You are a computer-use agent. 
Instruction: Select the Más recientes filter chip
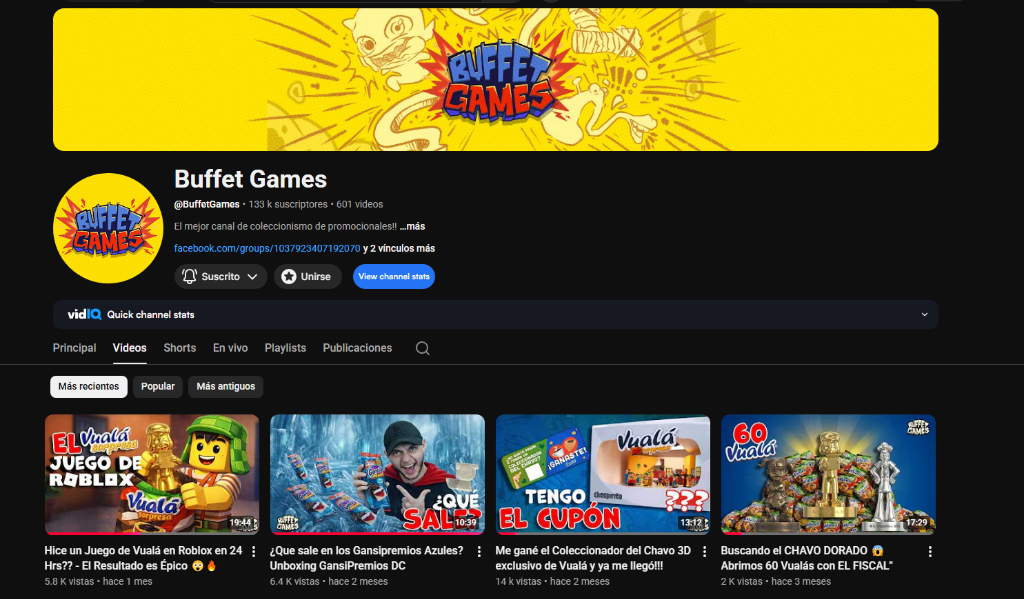[89, 387]
